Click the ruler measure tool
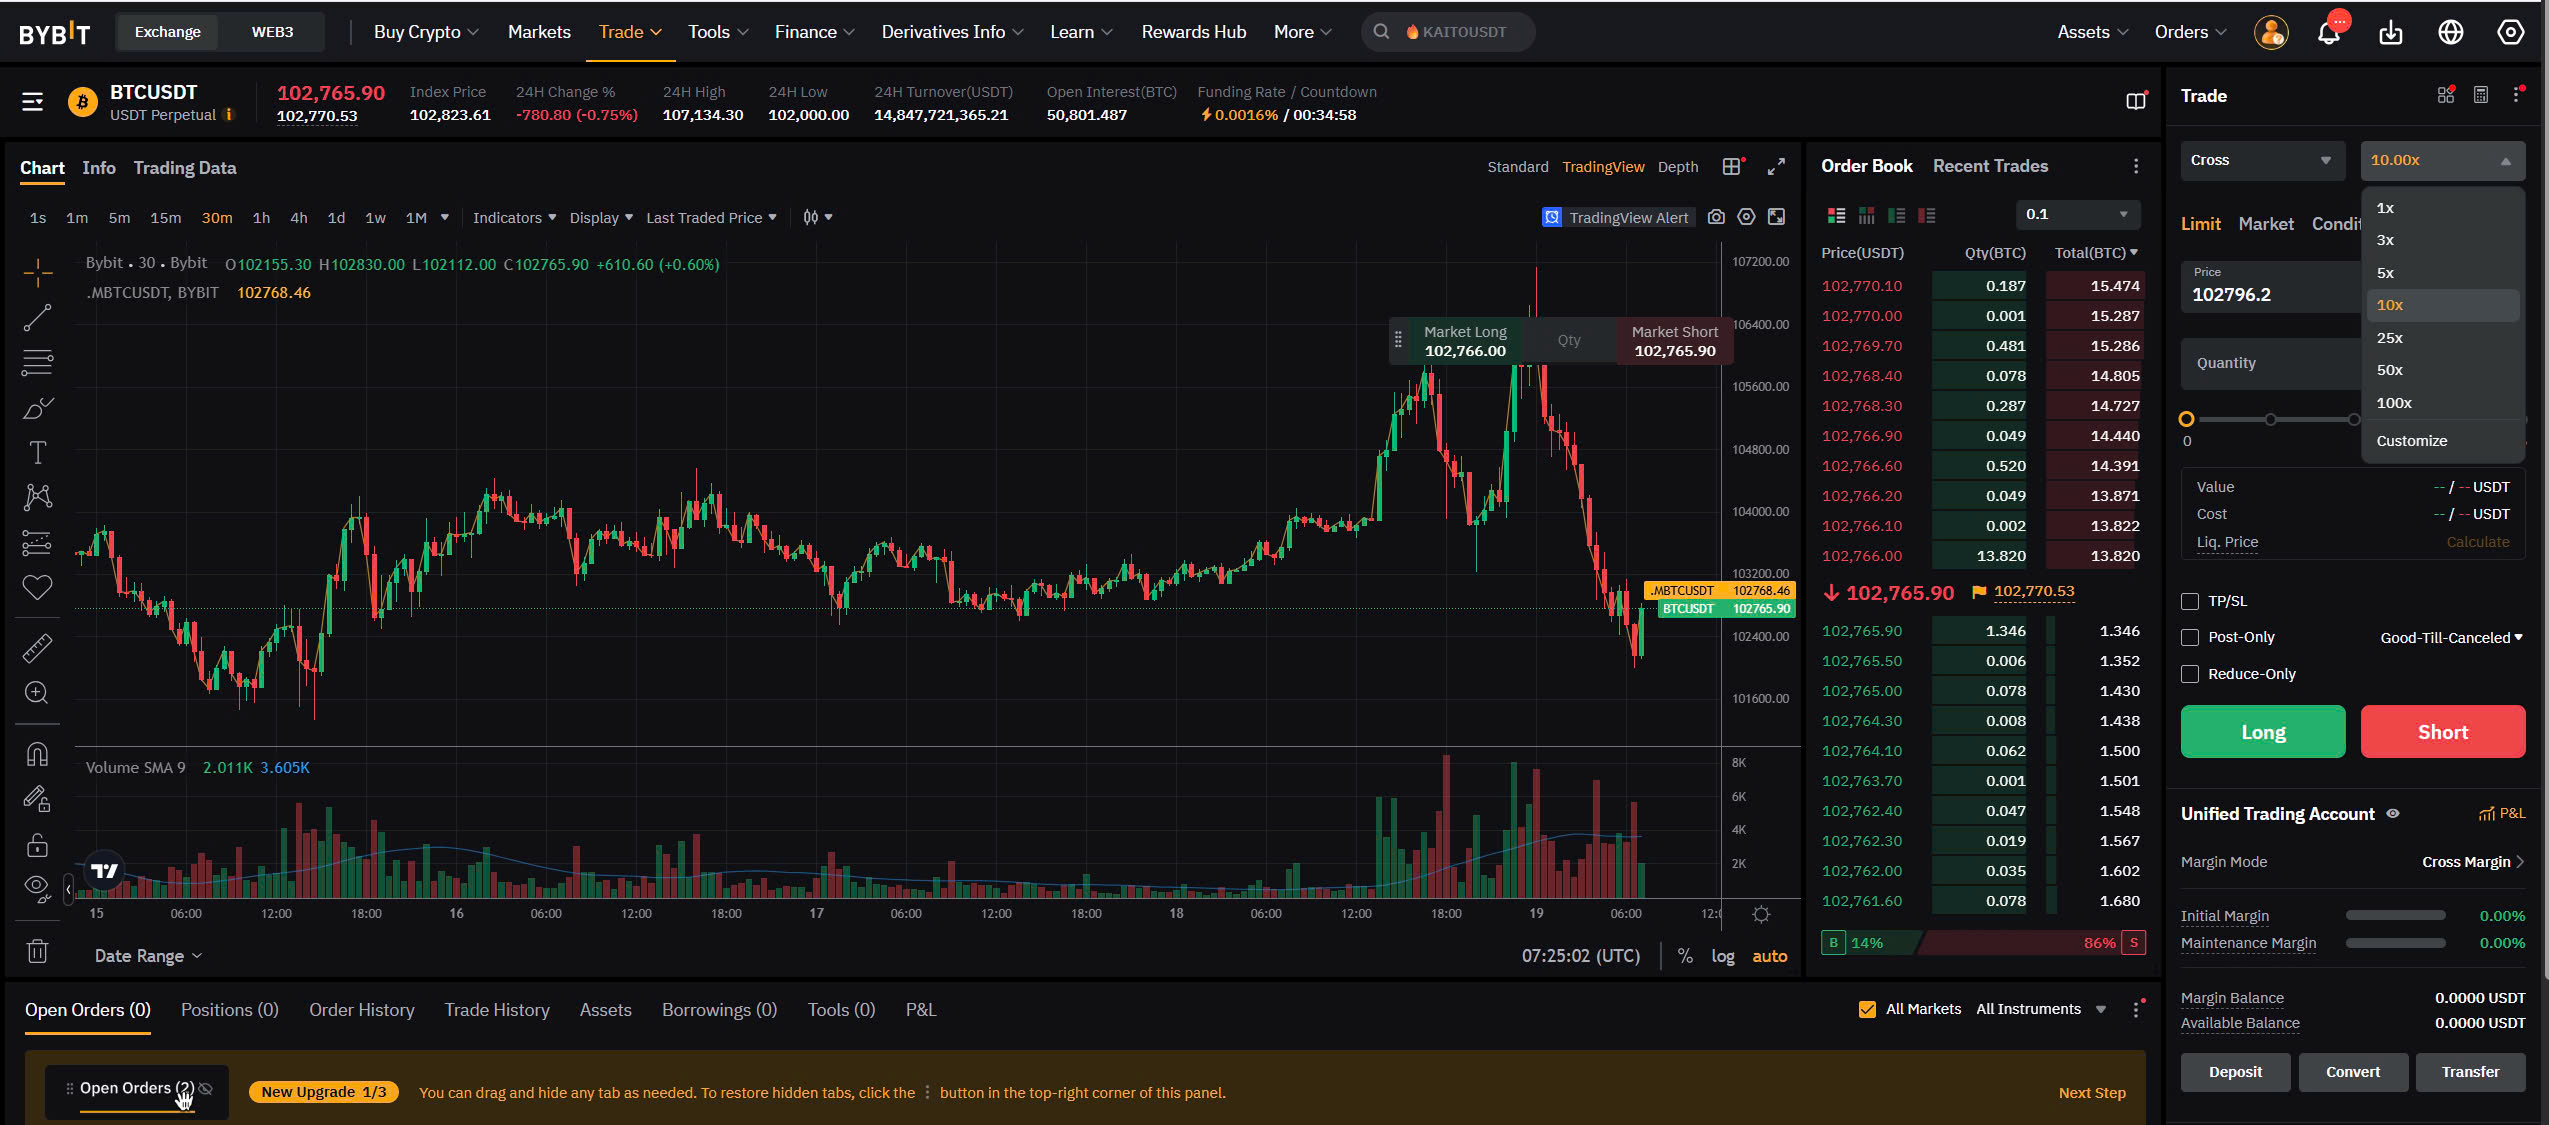The image size is (2549, 1125). (37, 648)
